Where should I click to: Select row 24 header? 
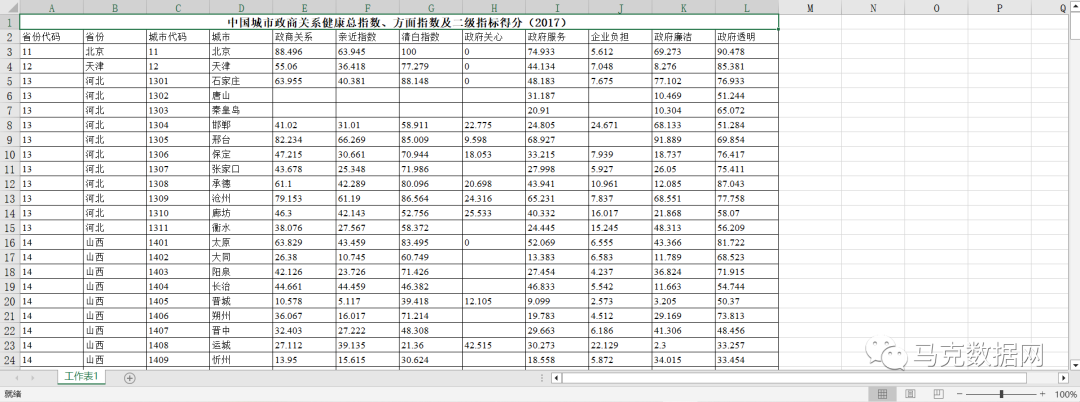(10, 359)
